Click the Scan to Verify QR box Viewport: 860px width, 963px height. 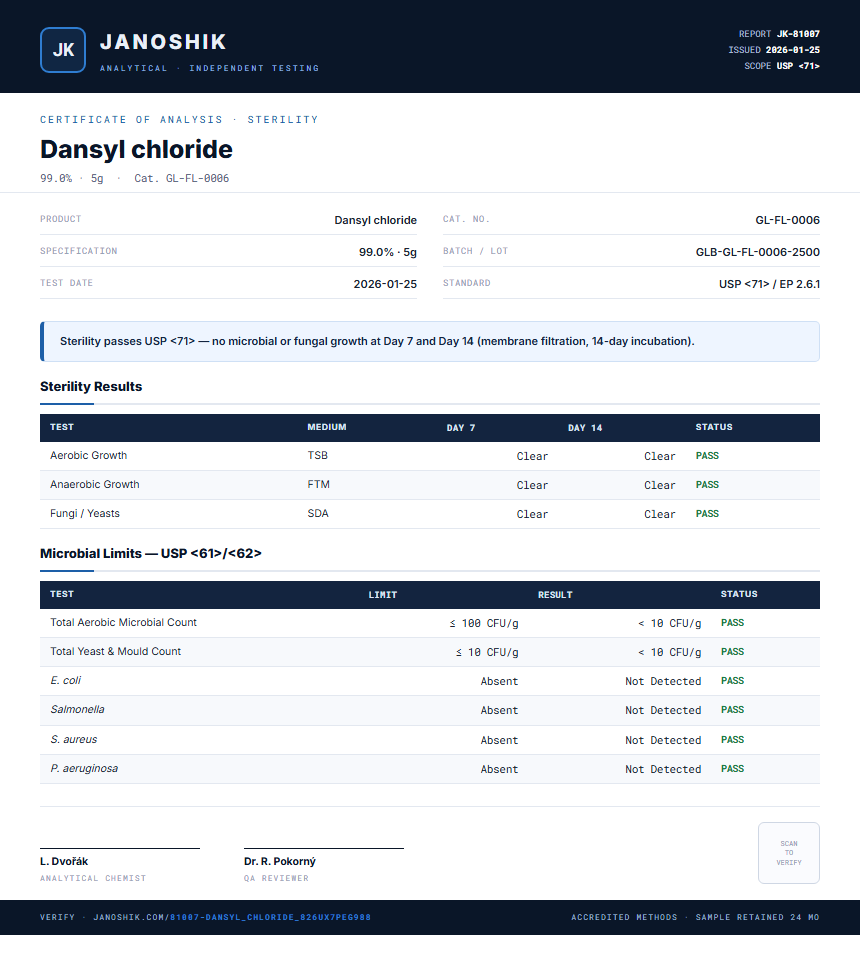click(789, 853)
